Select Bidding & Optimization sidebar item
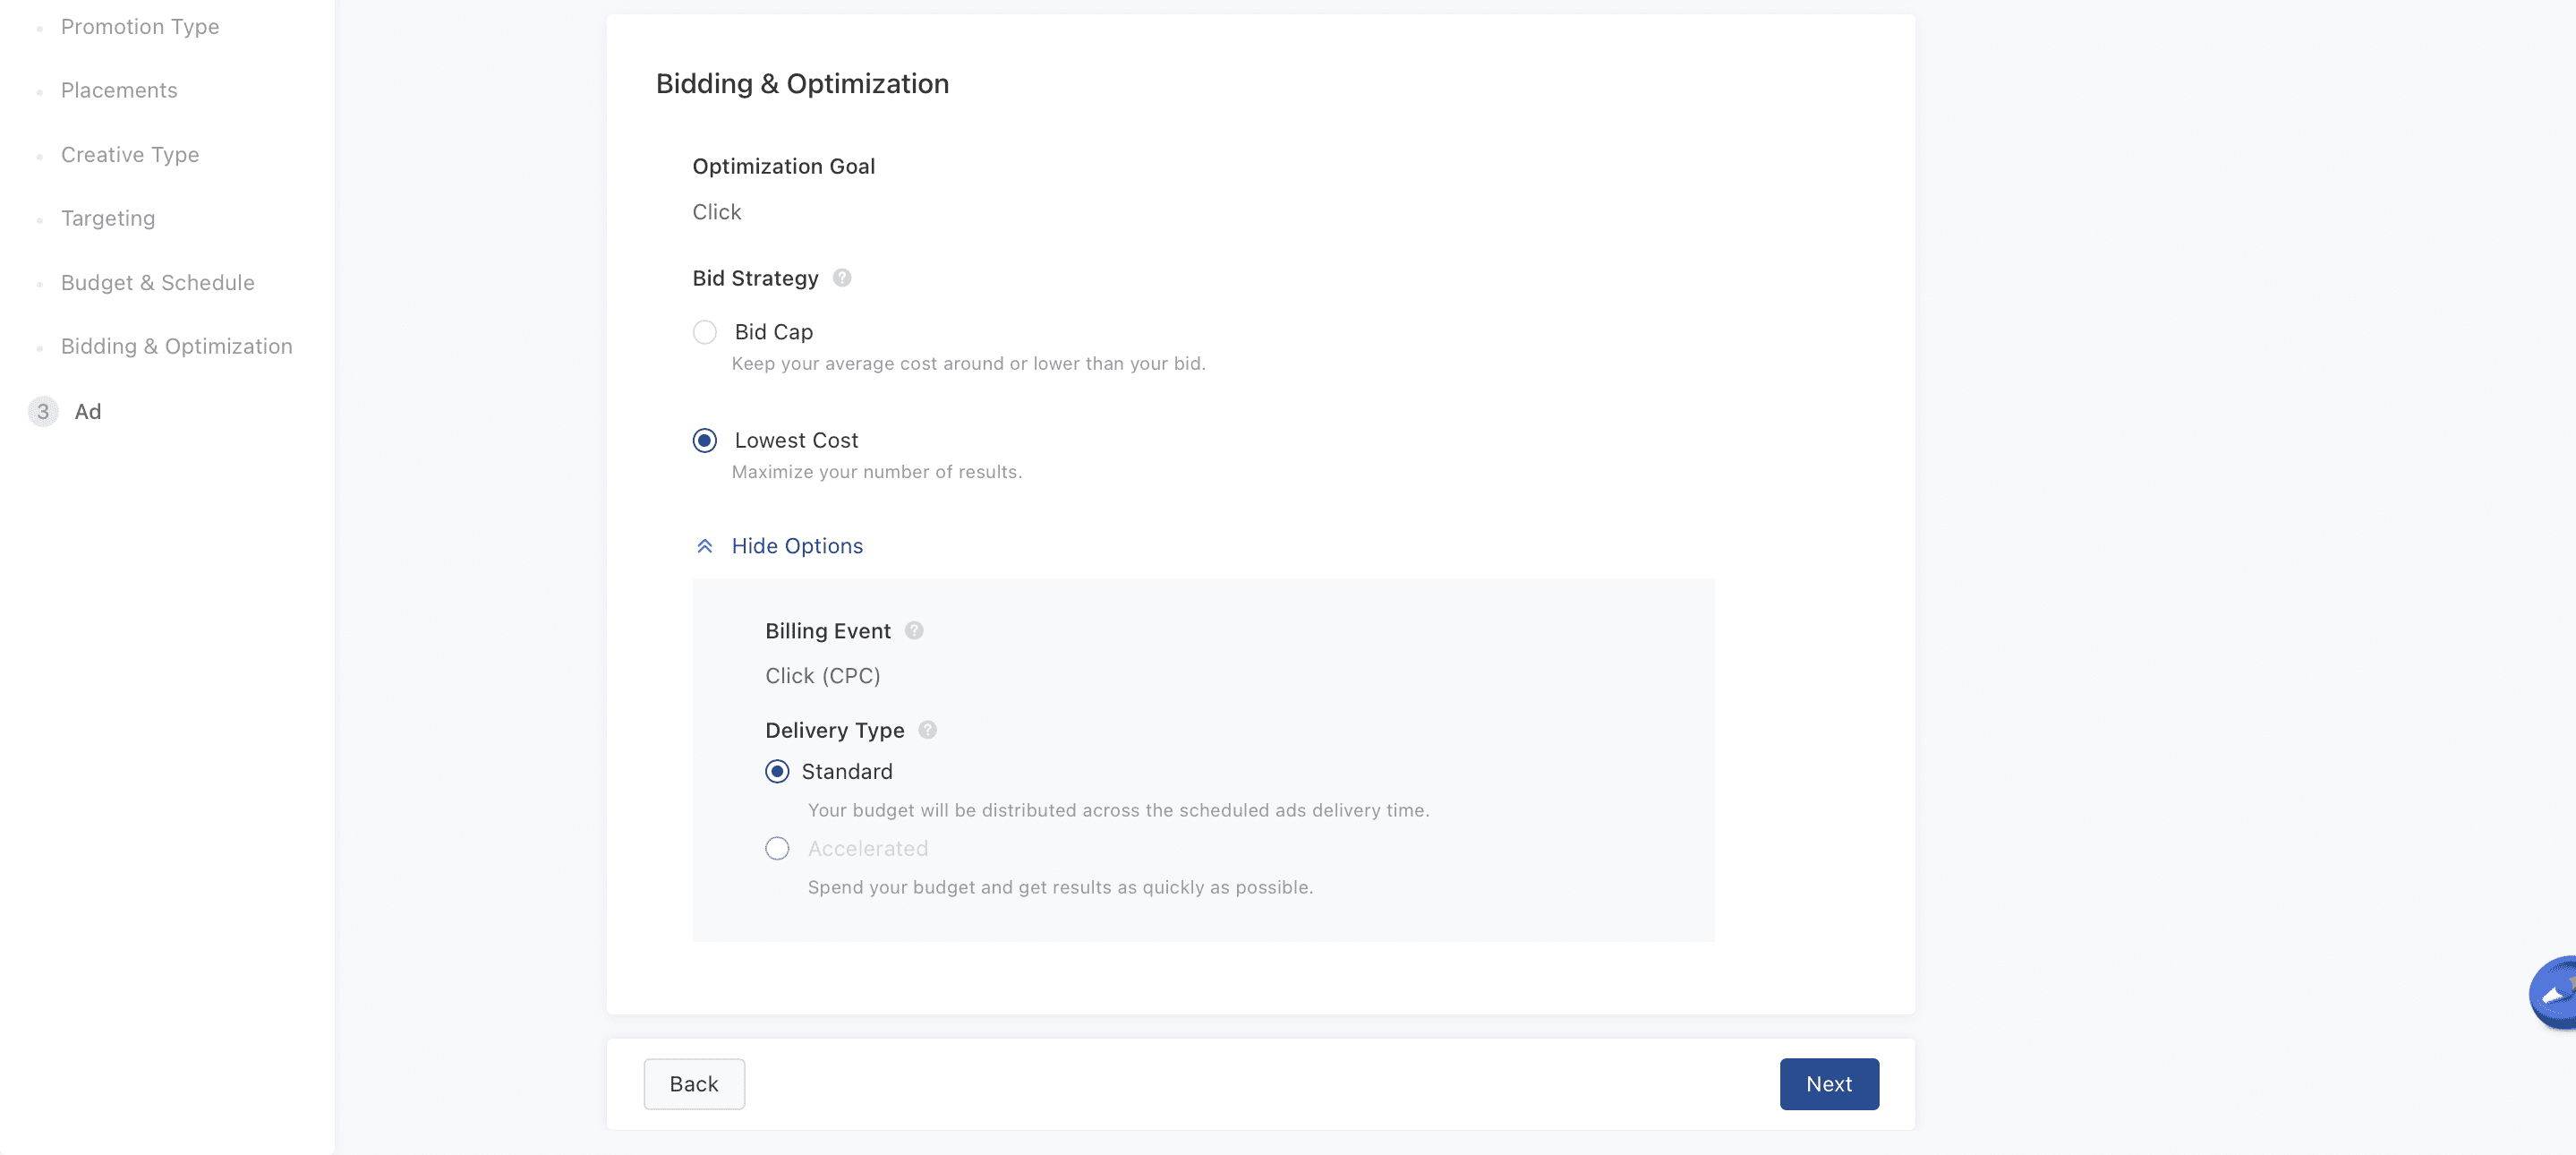 (177, 347)
